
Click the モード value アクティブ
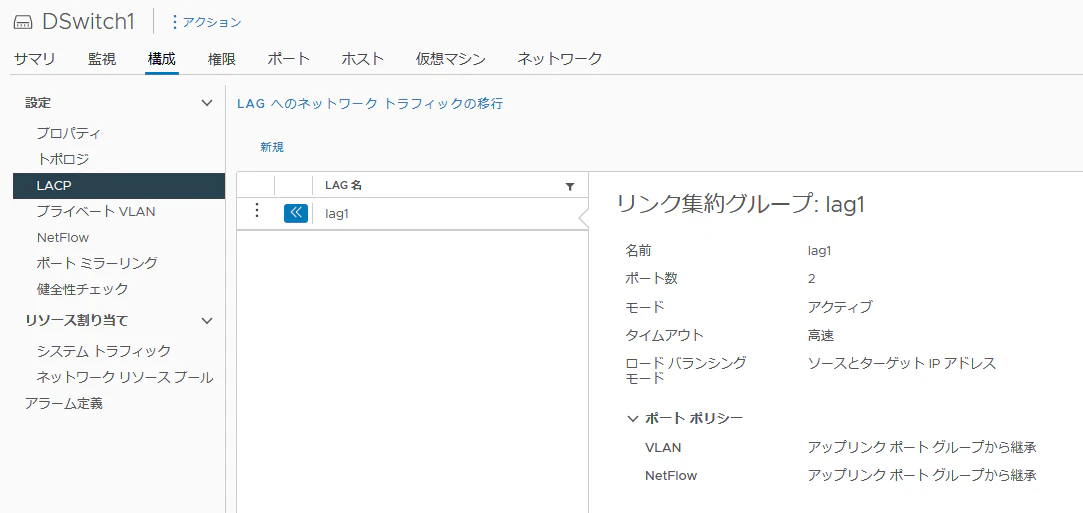coord(840,307)
